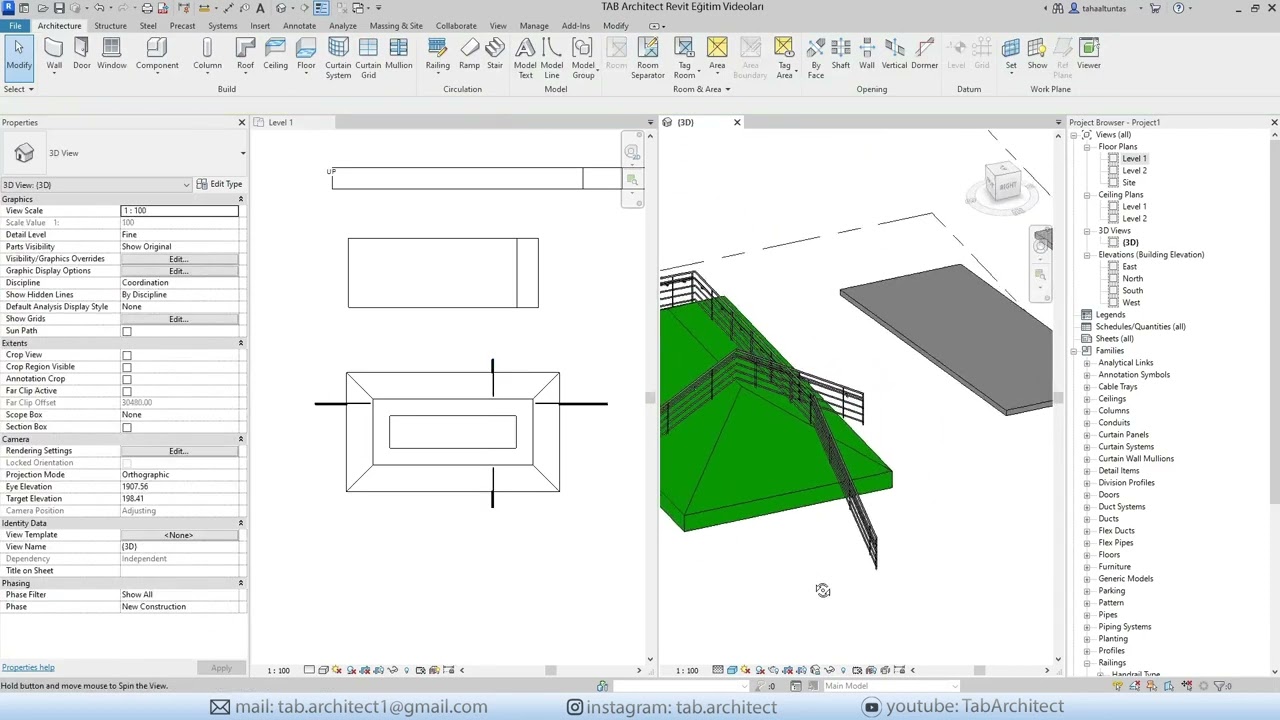Select the Model Line tool

pyautogui.click(x=552, y=58)
